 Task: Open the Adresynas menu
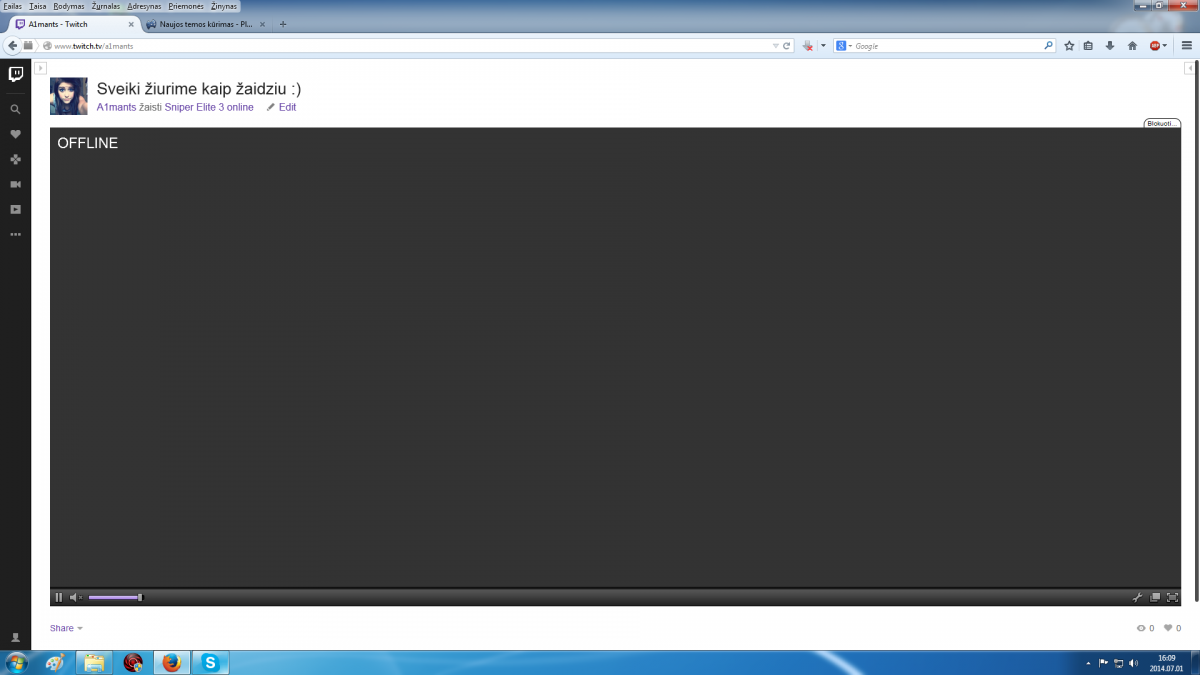145,6
